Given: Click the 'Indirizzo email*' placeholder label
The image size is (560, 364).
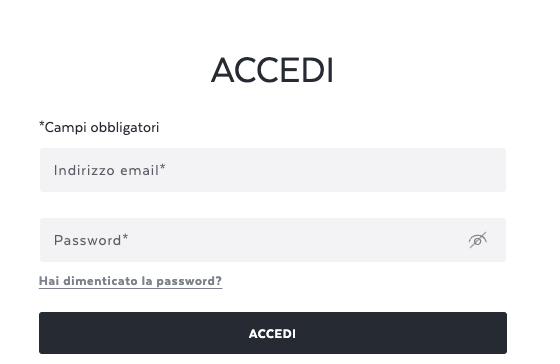Looking at the screenshot, I should tap(110, 170).
